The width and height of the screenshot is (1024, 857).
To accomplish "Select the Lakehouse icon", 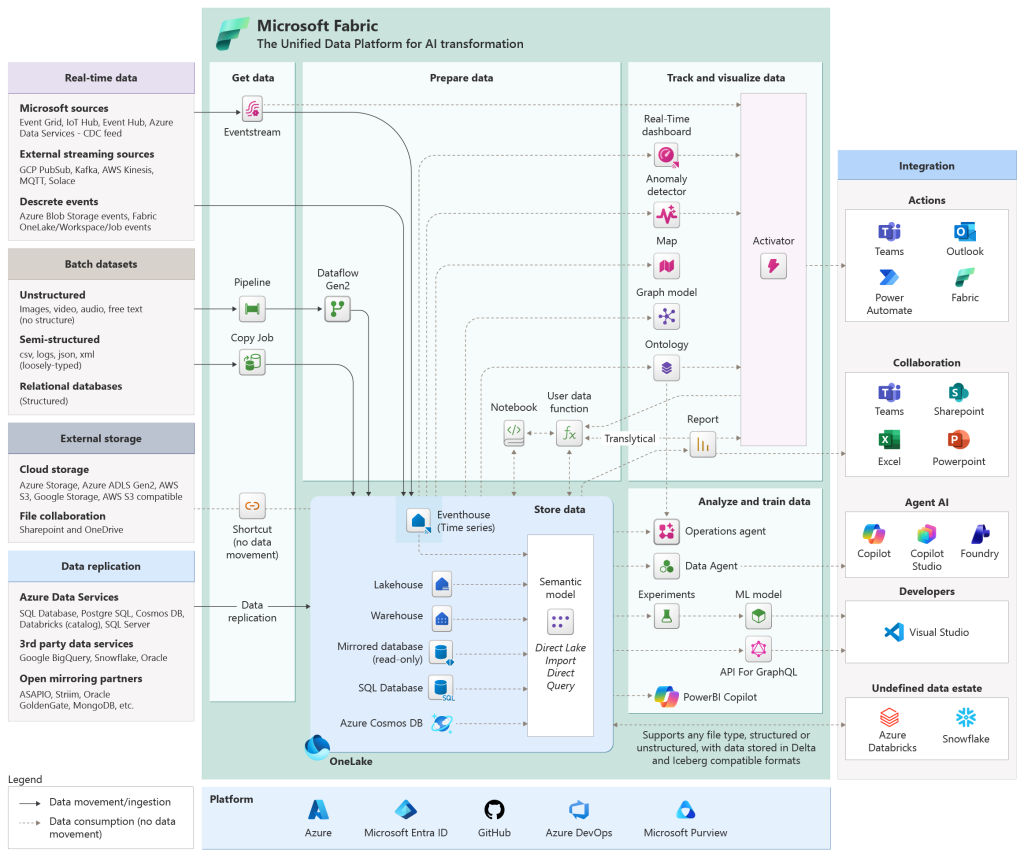I will 441,583.
